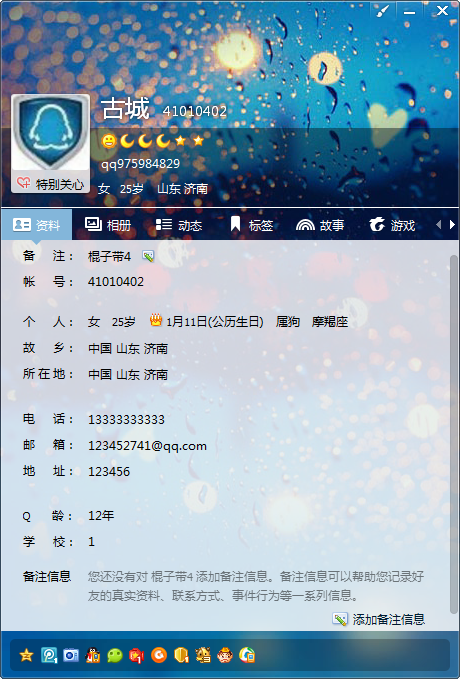Open the skin brush icon in title bar
Image resolution: width=460 pixels, height=679 pixels.
pyautogui.click(x=383, y=11)
